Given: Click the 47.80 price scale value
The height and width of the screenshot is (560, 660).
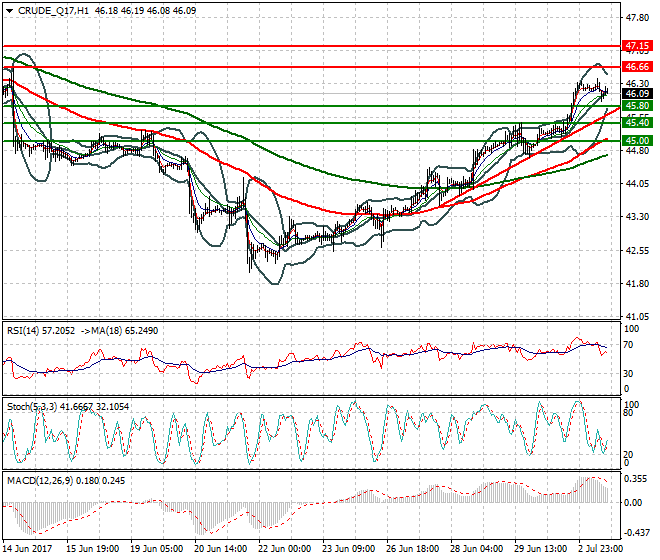Looking at the screenshot, I should [x=637, y=18].
